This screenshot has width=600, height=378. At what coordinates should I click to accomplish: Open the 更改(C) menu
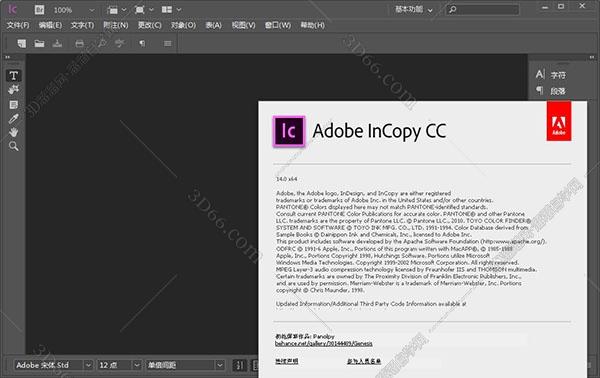pyautogui.click(x=150, y=25)
